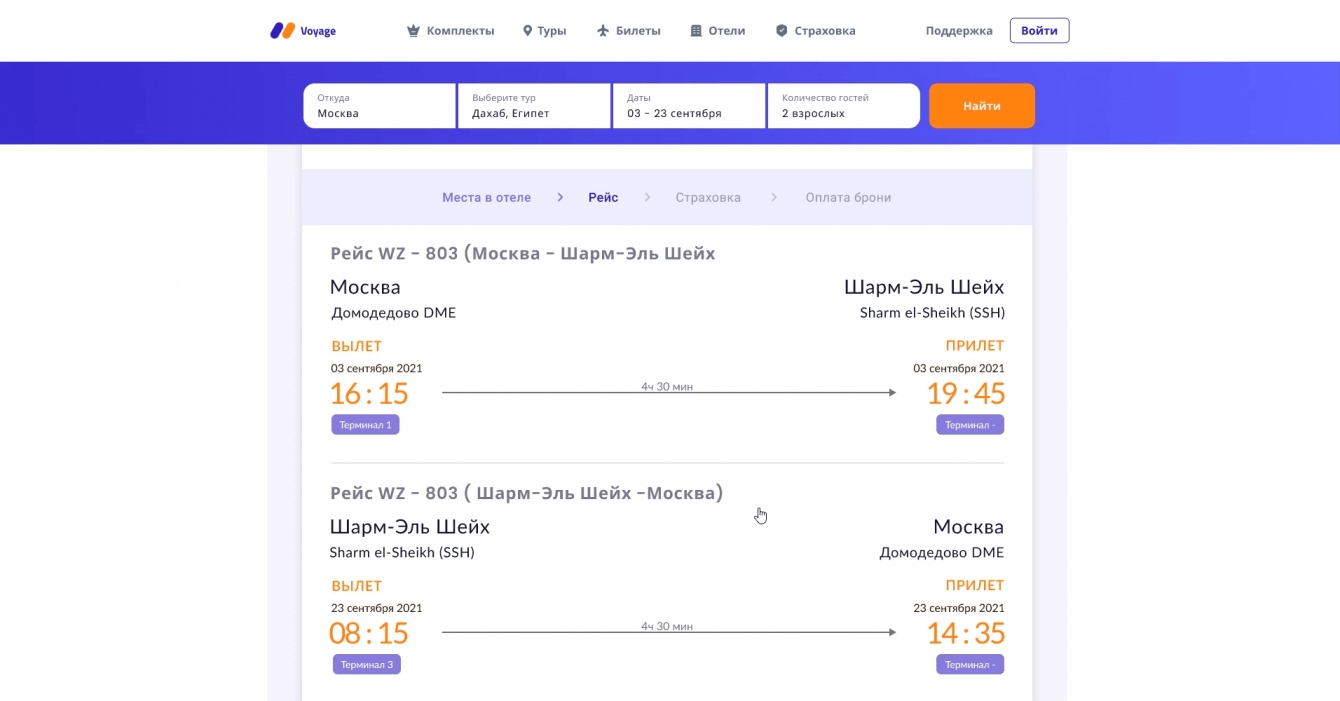Select the Страховка booking step
The image size is (1340, 701).
pyautogui.click(x=708, y=198)
